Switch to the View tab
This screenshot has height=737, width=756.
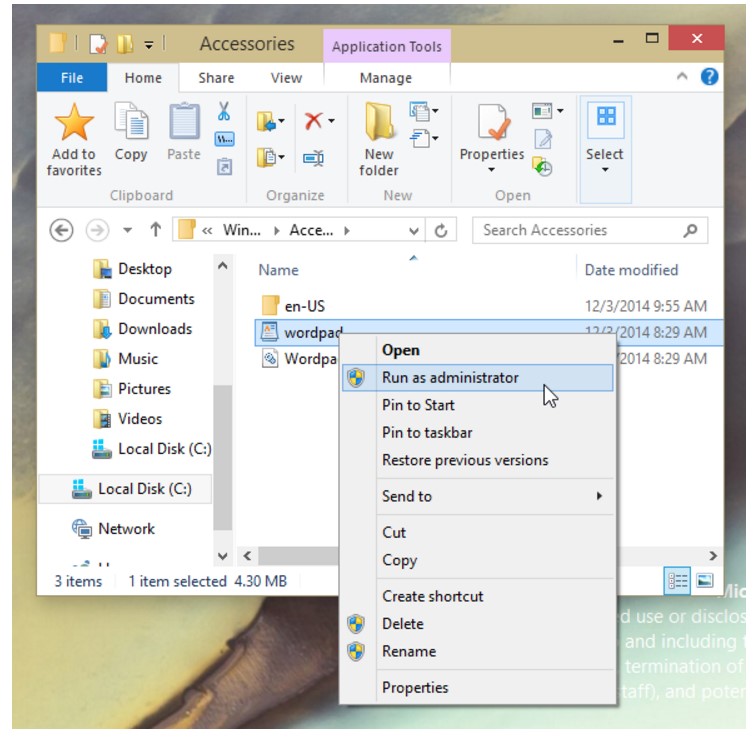[x=286, y=78]
